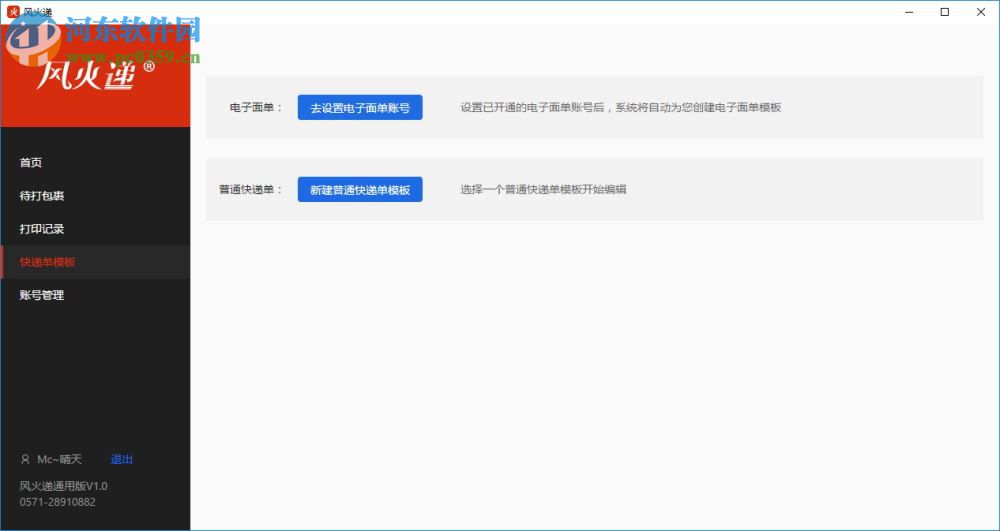Image resolution: width=1000 pixels, height=531 pixels.
Task: Close the 风火递 window
Action: click(x=981, y=11)
